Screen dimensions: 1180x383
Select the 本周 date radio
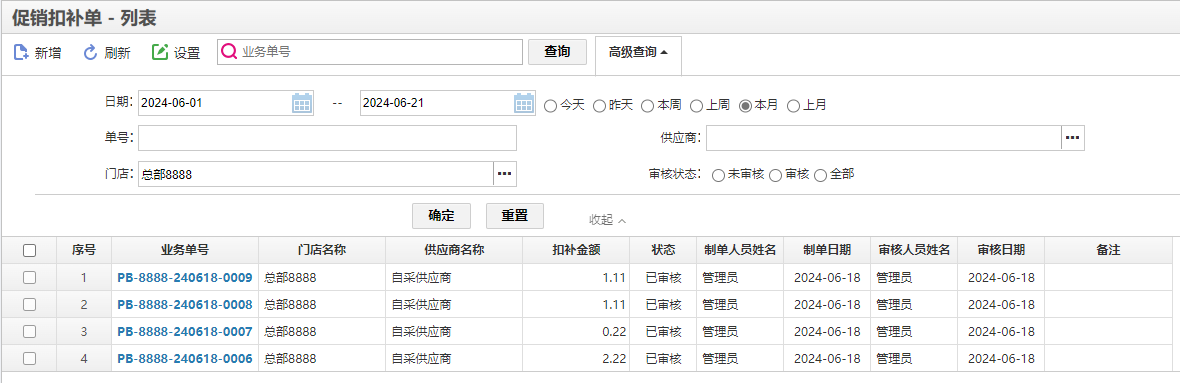coord(647,105)
